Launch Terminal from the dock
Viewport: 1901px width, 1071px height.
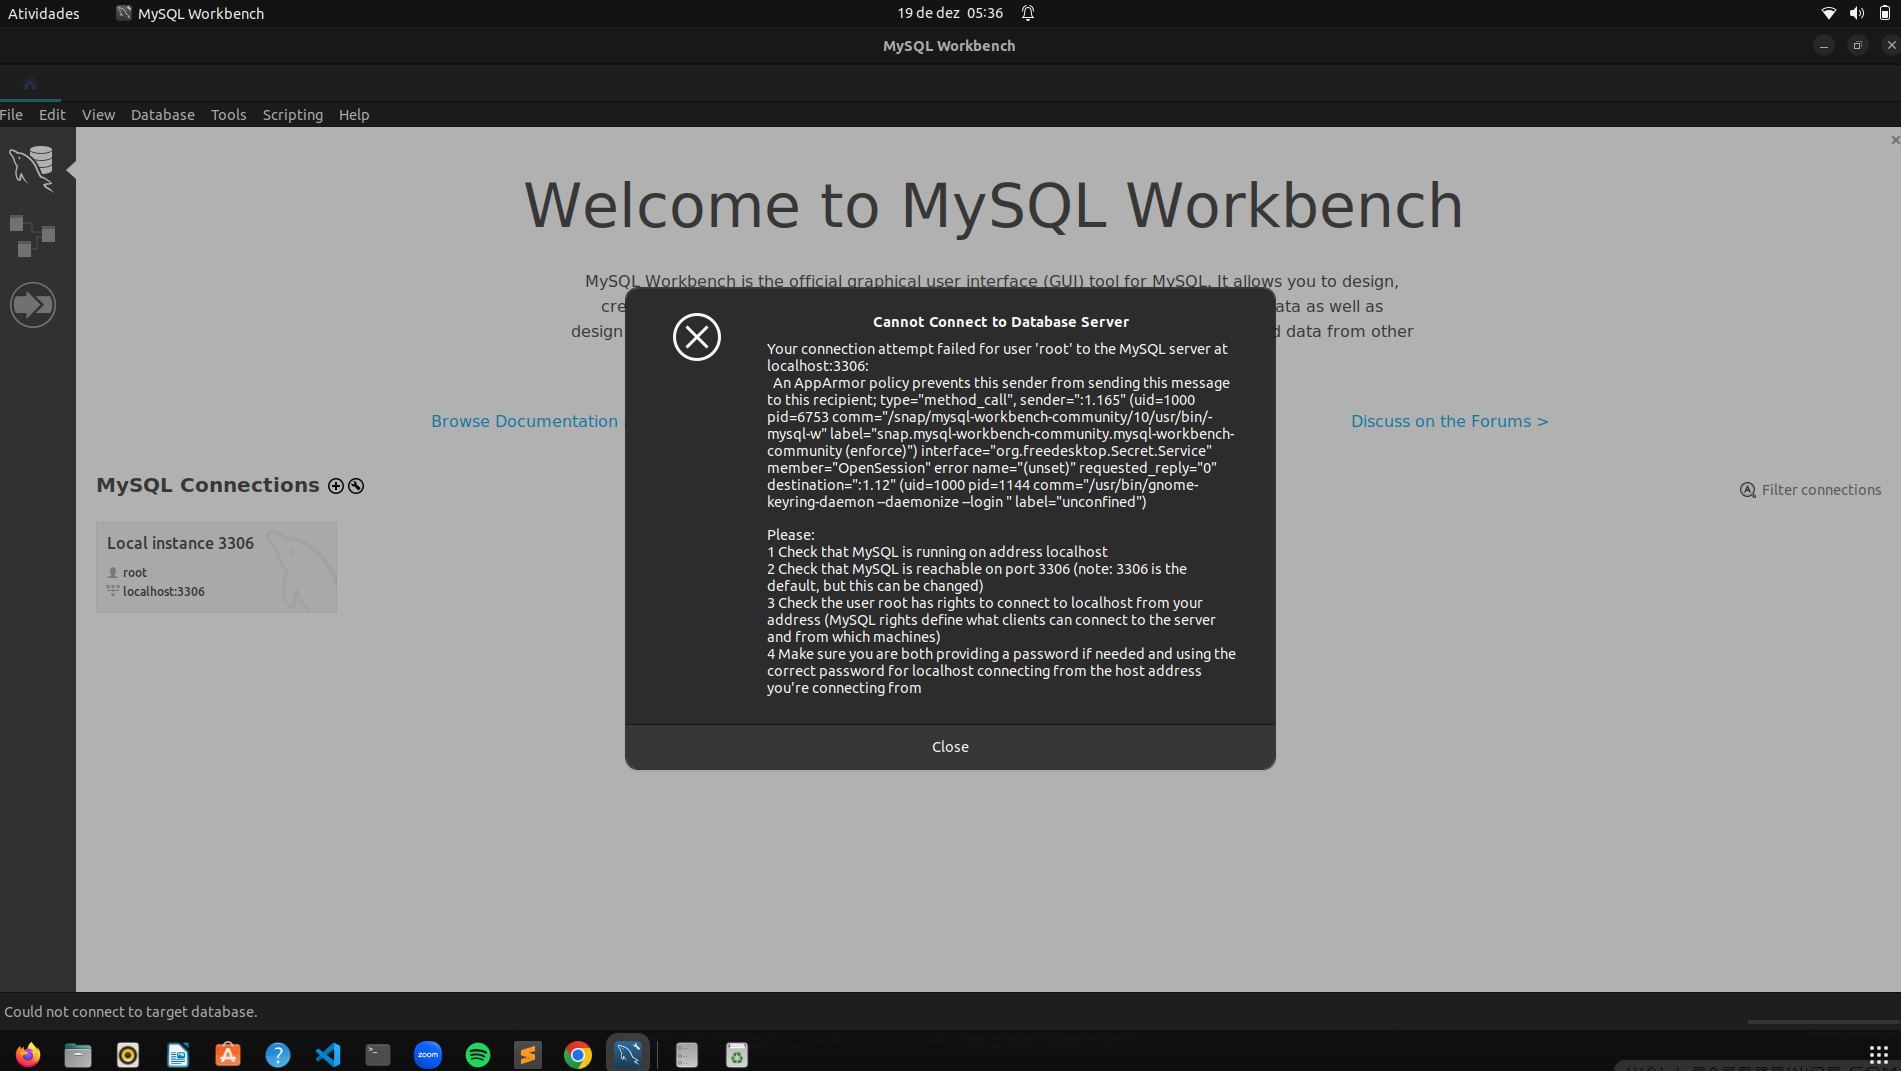(378, 1055)
